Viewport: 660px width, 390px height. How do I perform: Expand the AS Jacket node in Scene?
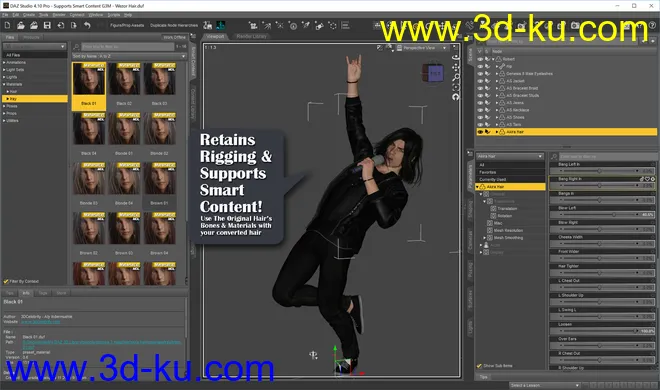tap(497, 81)
